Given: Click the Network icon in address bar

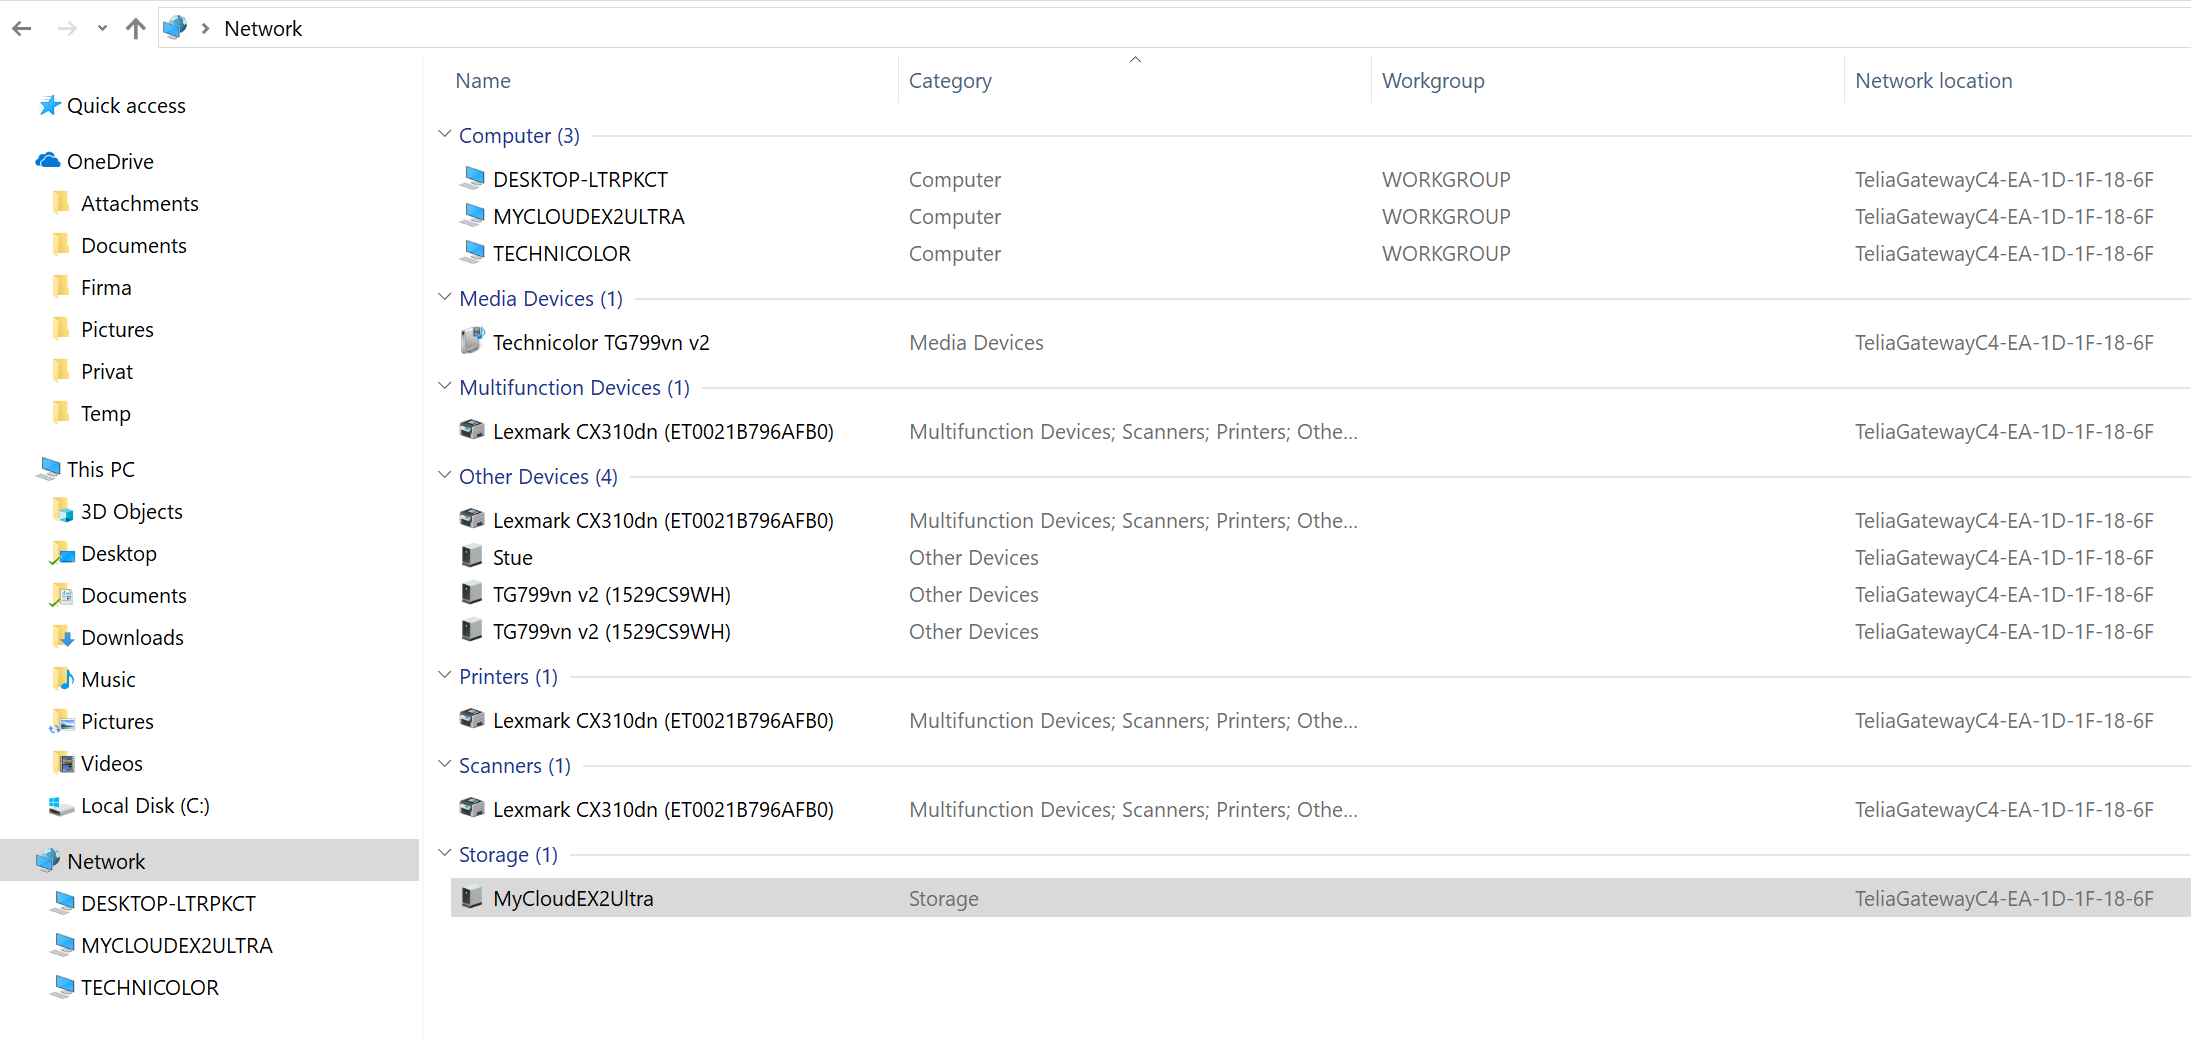Looking at the screenshot, I should point(175,27).
